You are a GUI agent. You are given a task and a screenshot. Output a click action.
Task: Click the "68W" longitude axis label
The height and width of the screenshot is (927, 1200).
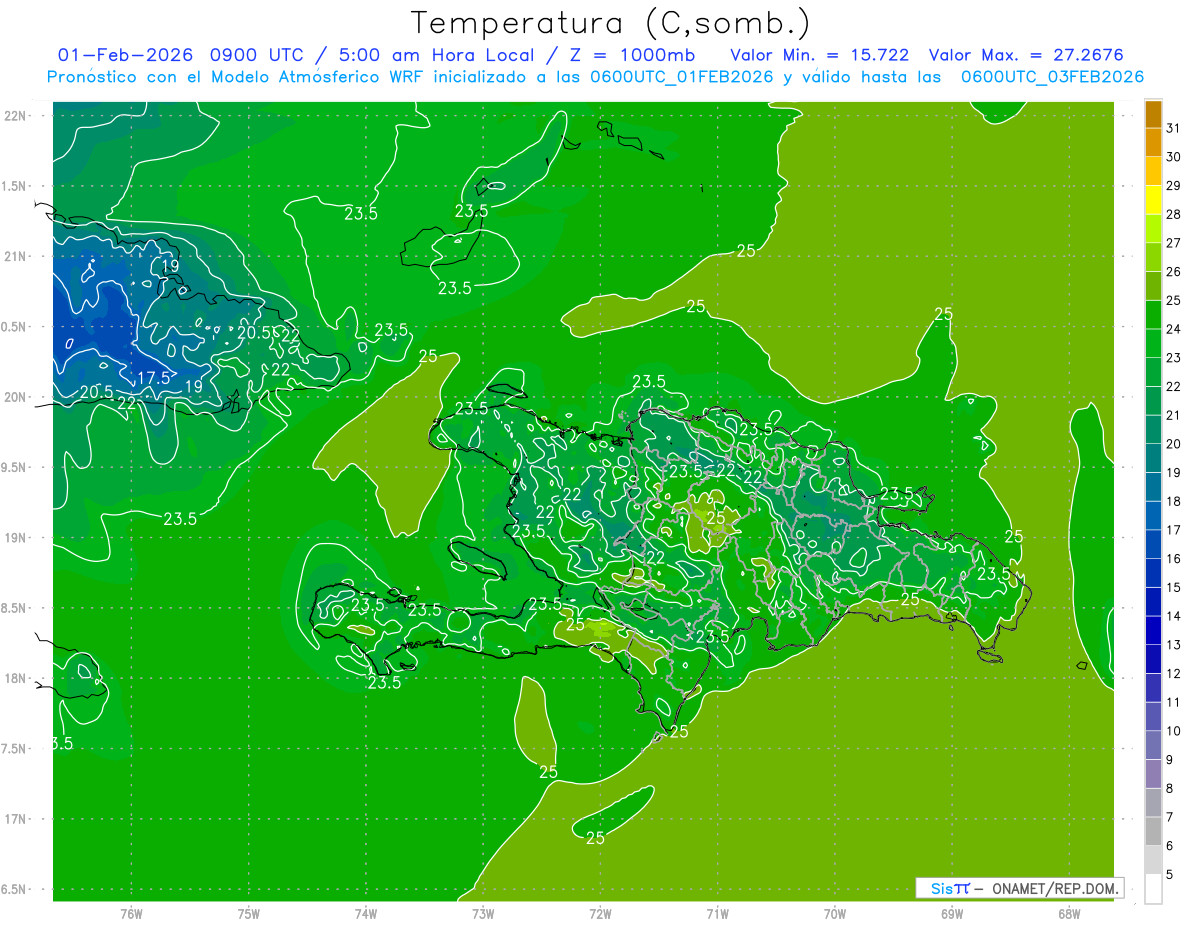1069,914
